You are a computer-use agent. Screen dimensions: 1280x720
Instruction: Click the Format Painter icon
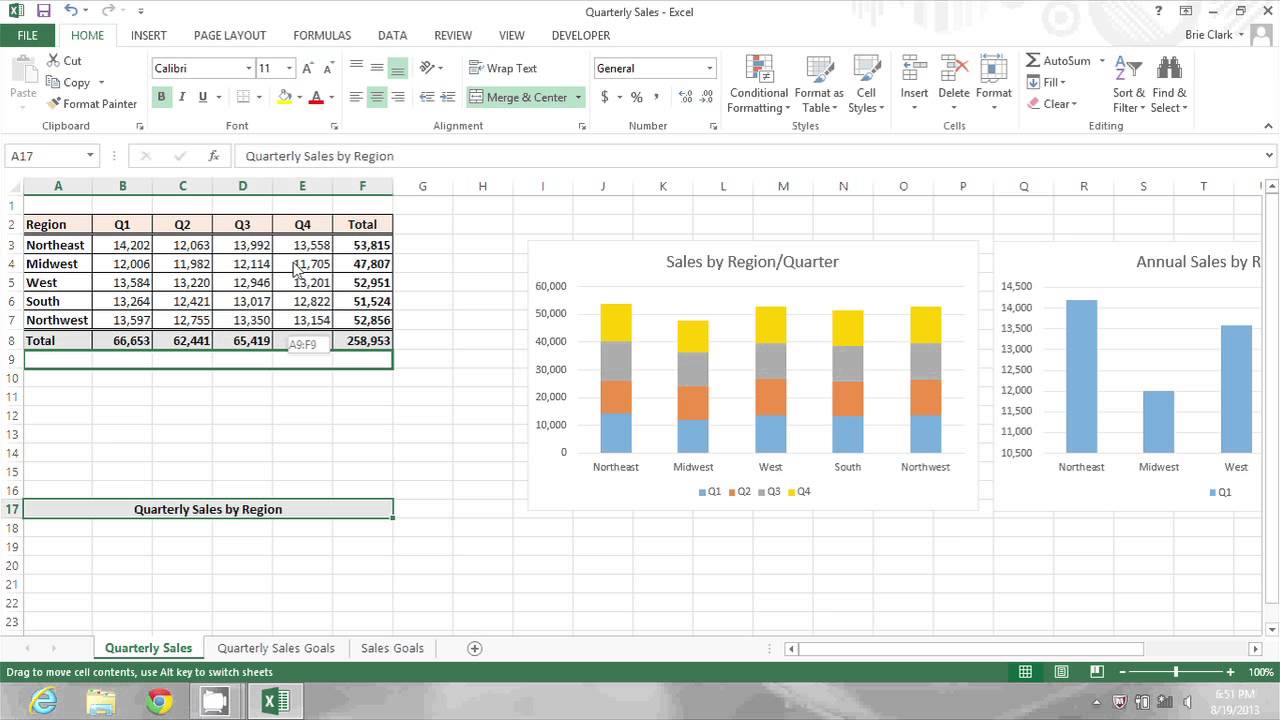54,104
